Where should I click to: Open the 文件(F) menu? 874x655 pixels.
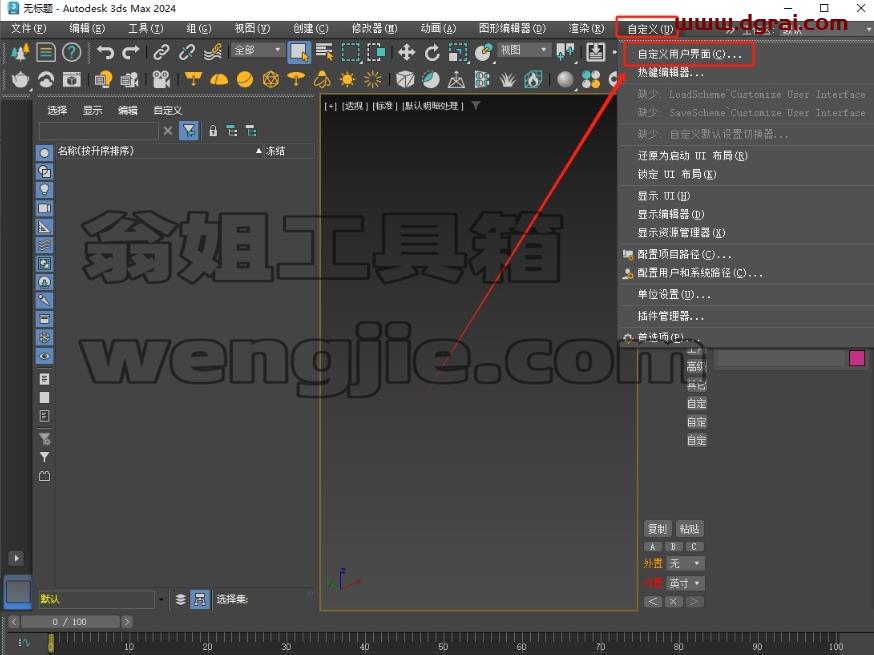pyautogui.click(x=28, y=28)
